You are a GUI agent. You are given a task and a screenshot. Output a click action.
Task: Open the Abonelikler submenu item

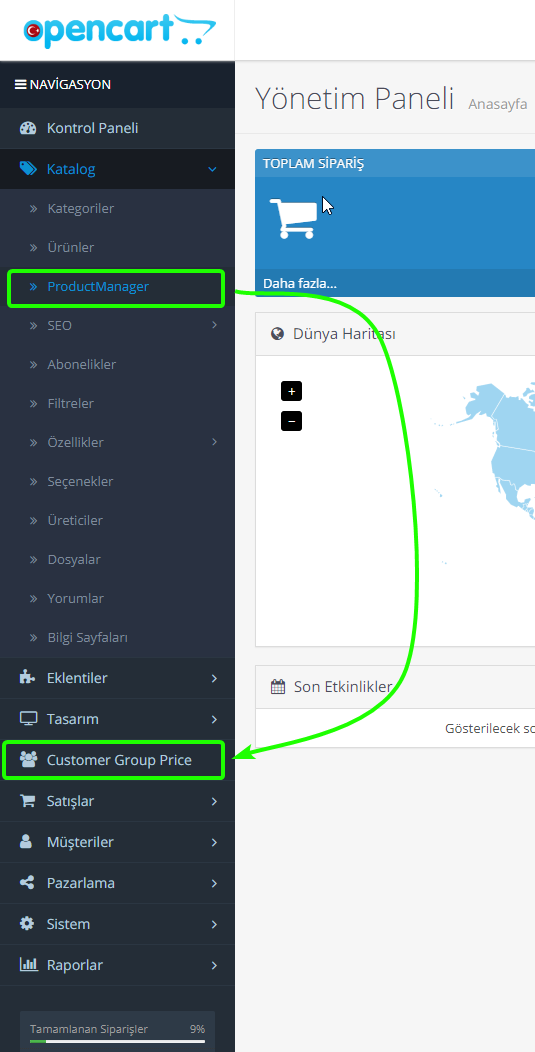pos(117,364)
